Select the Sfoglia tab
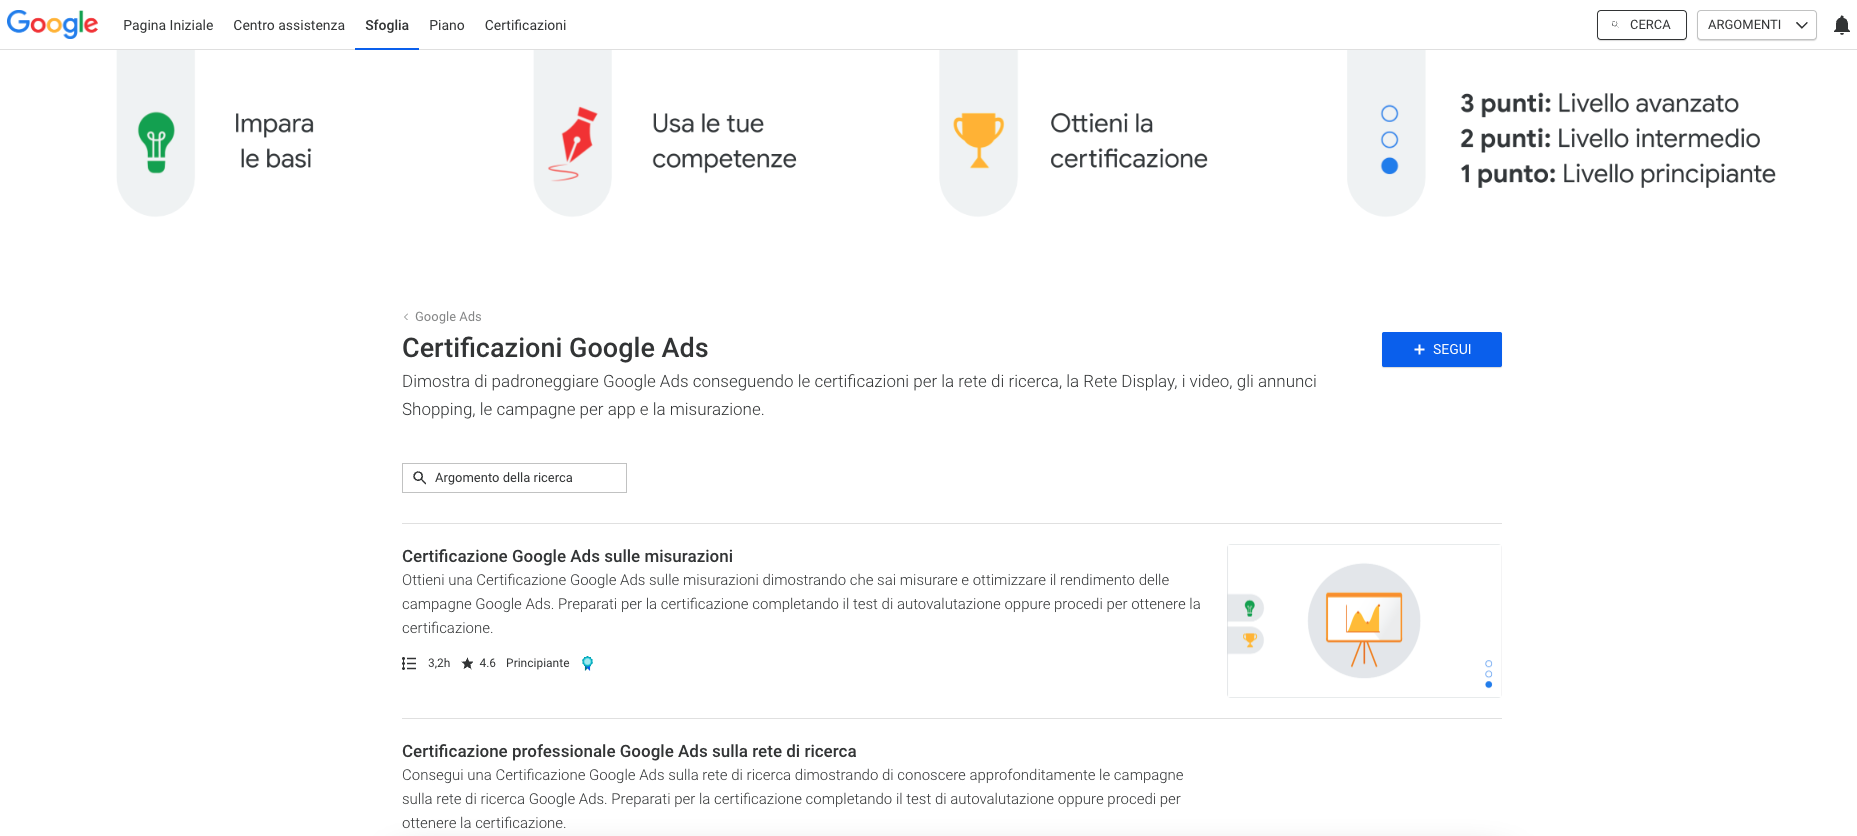Viewport: 1857px width, 836px height. [x=387, y=25]
